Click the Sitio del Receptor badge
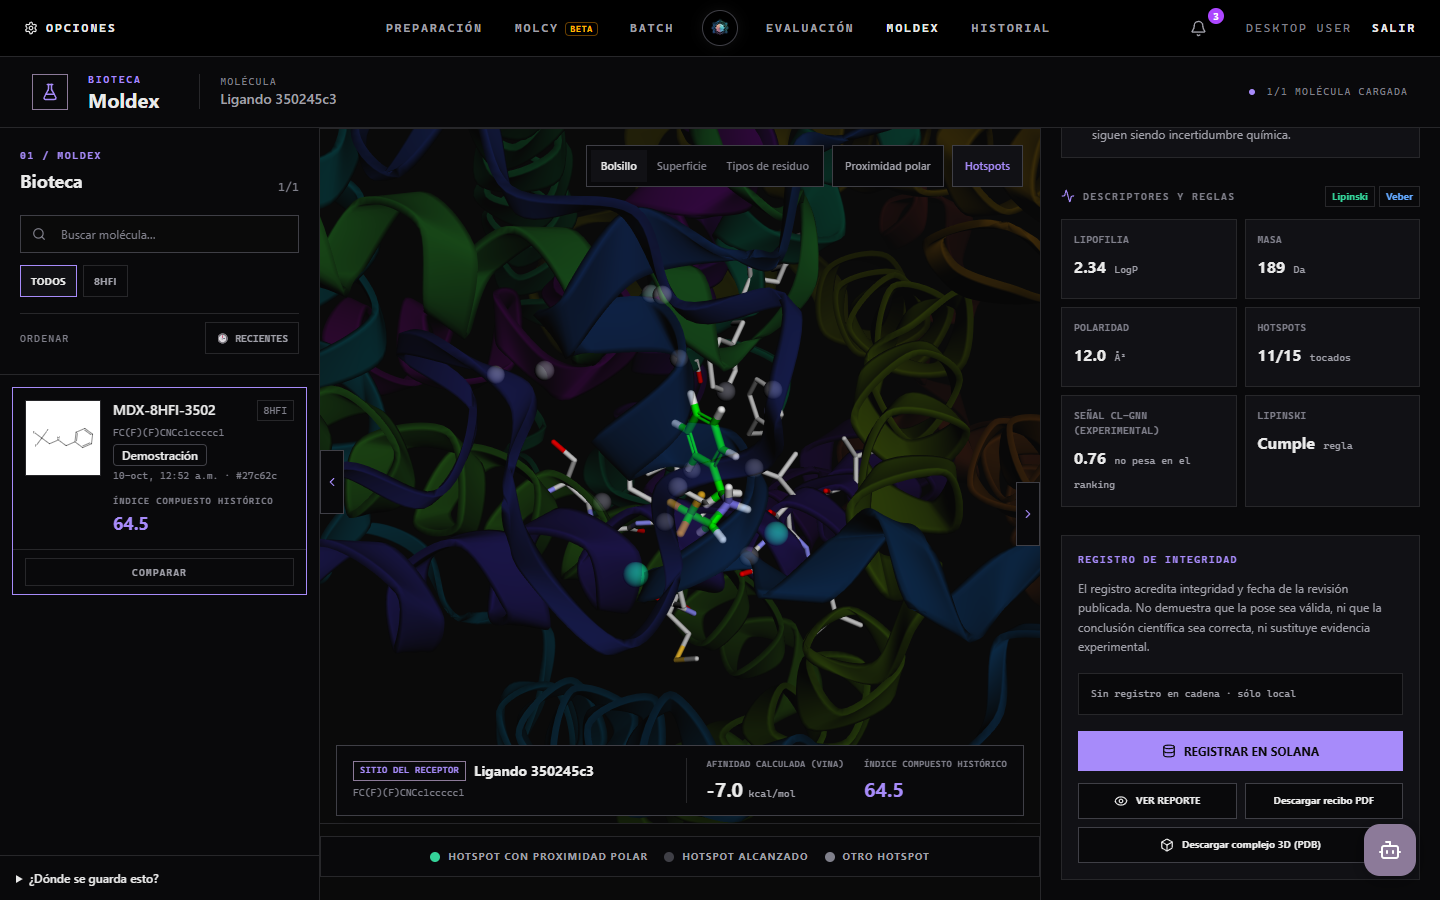This screenshot has width=1440, height=900. pos(409,771)
